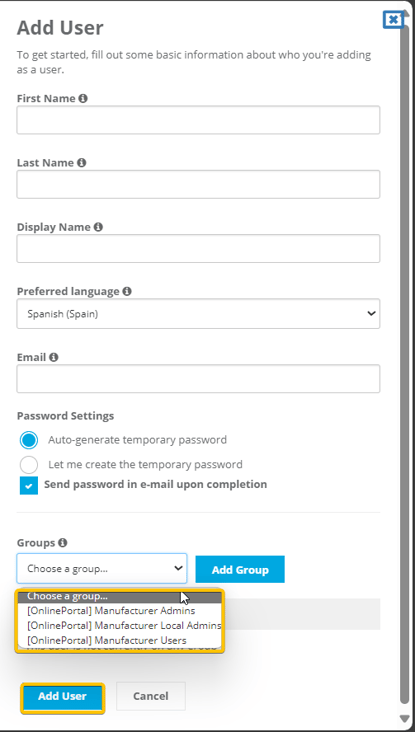Click the info icon beside Email
Viewport: 415px width, 732px height.
click(x=54, y=357)
